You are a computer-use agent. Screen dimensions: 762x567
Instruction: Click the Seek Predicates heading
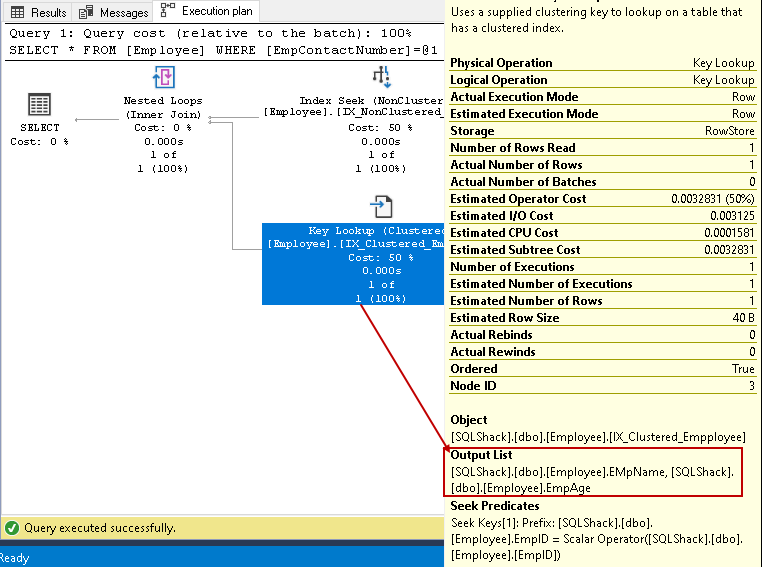(x=495, y=506)
